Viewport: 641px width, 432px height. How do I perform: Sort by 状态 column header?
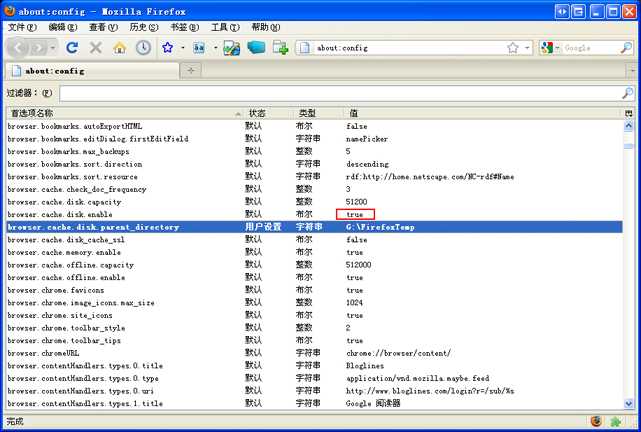[269, 113]
